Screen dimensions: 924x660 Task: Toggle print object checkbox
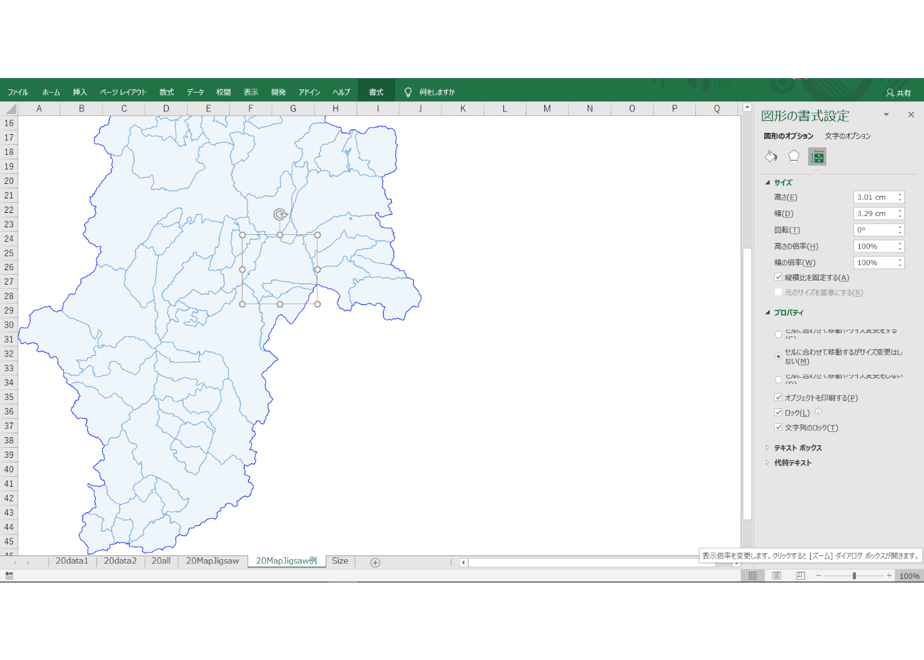tap(778, 397)
